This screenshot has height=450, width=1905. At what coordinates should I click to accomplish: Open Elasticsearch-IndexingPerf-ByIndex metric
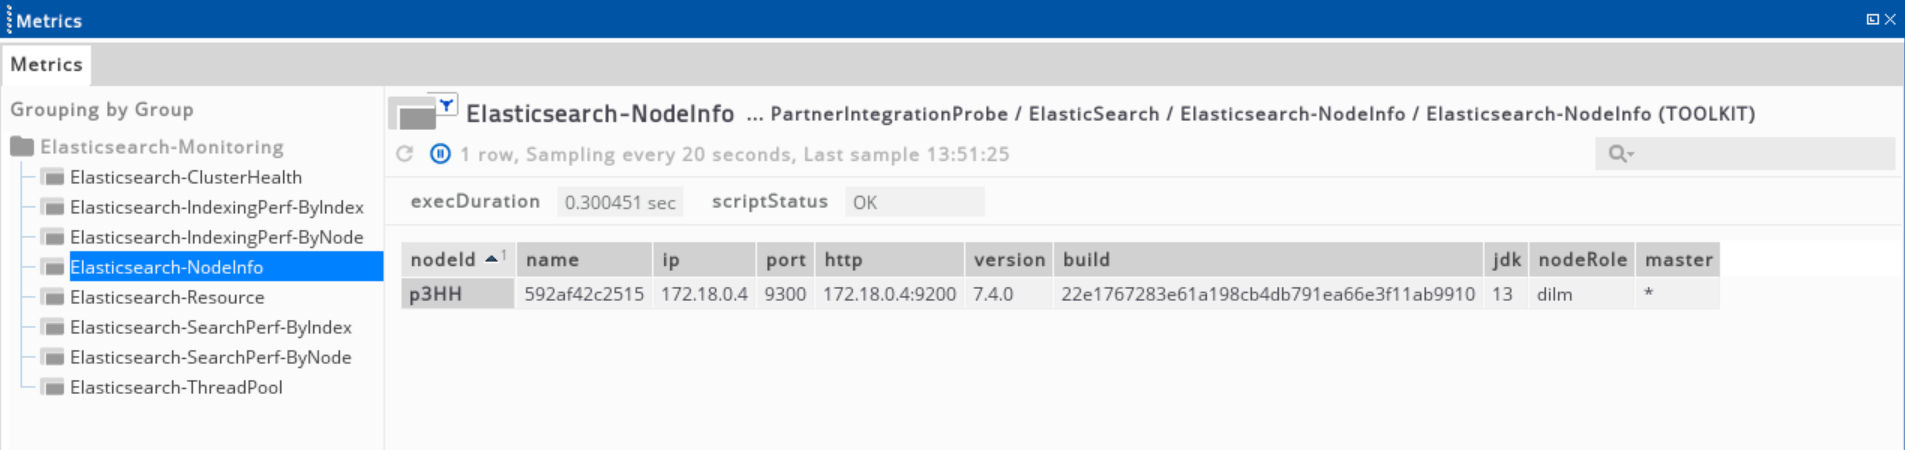(x=217, y=207)
